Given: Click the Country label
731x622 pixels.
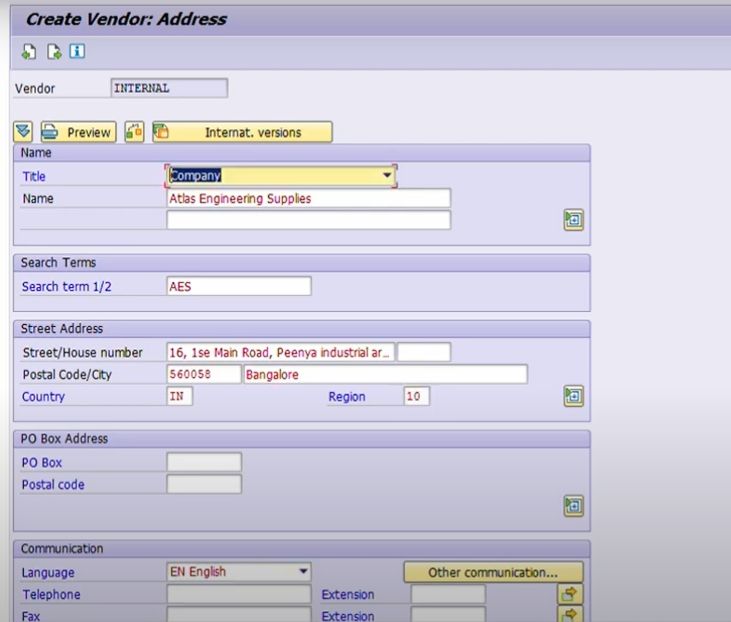Looking at the screenshot, I should point(43,397).
